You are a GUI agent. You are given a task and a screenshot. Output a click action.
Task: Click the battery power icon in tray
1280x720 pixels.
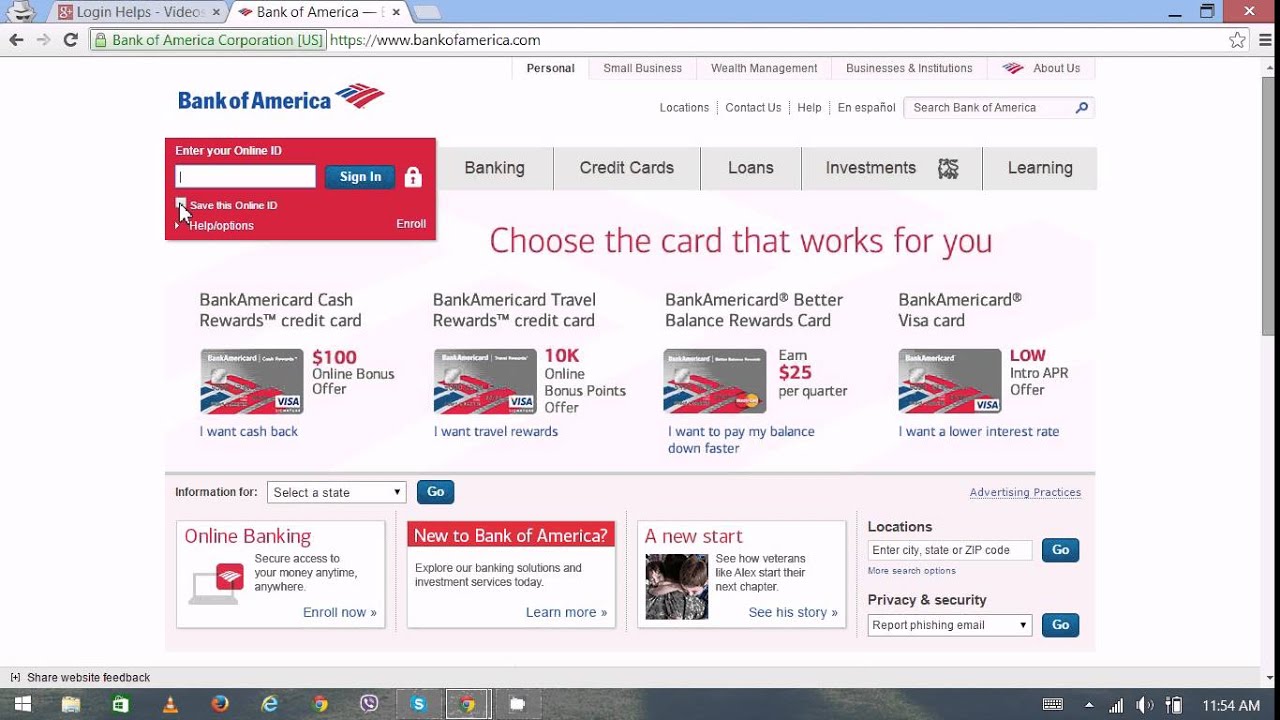tap(1175, 705)
